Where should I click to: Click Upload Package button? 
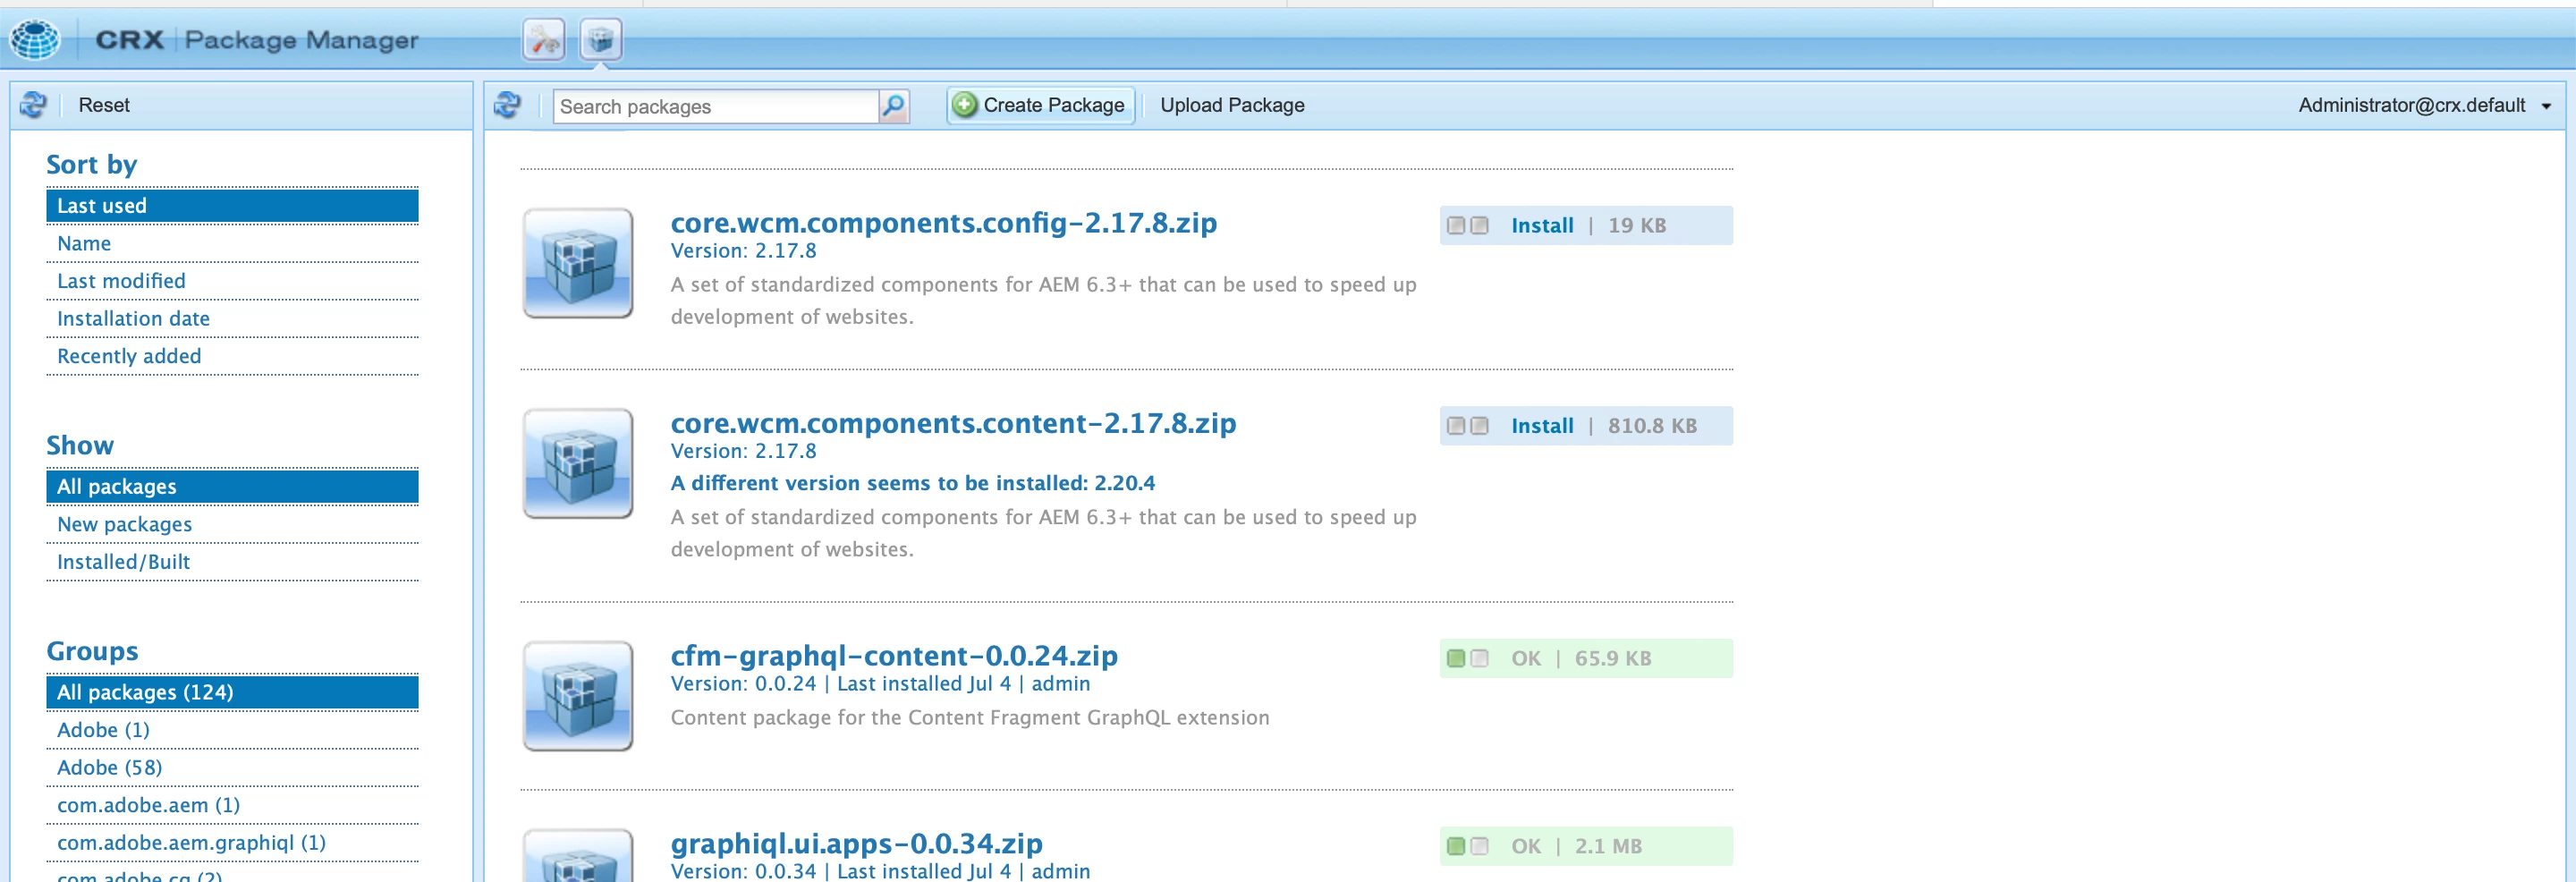(1232, 105)
